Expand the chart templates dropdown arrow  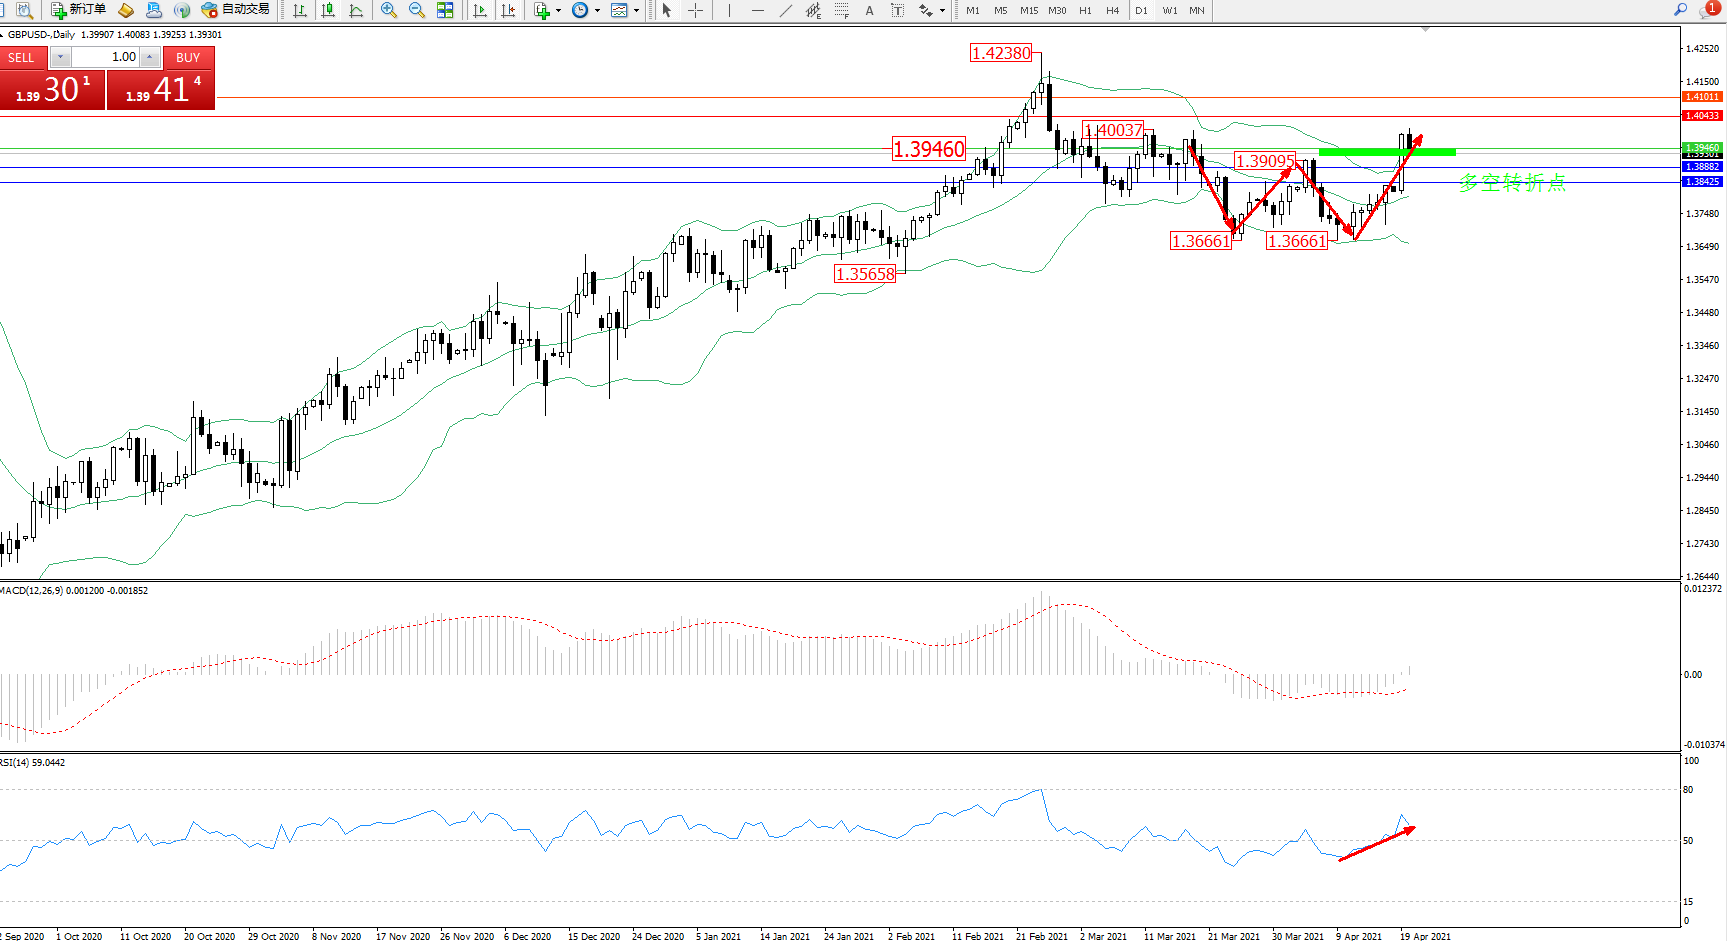pos(636,11)
